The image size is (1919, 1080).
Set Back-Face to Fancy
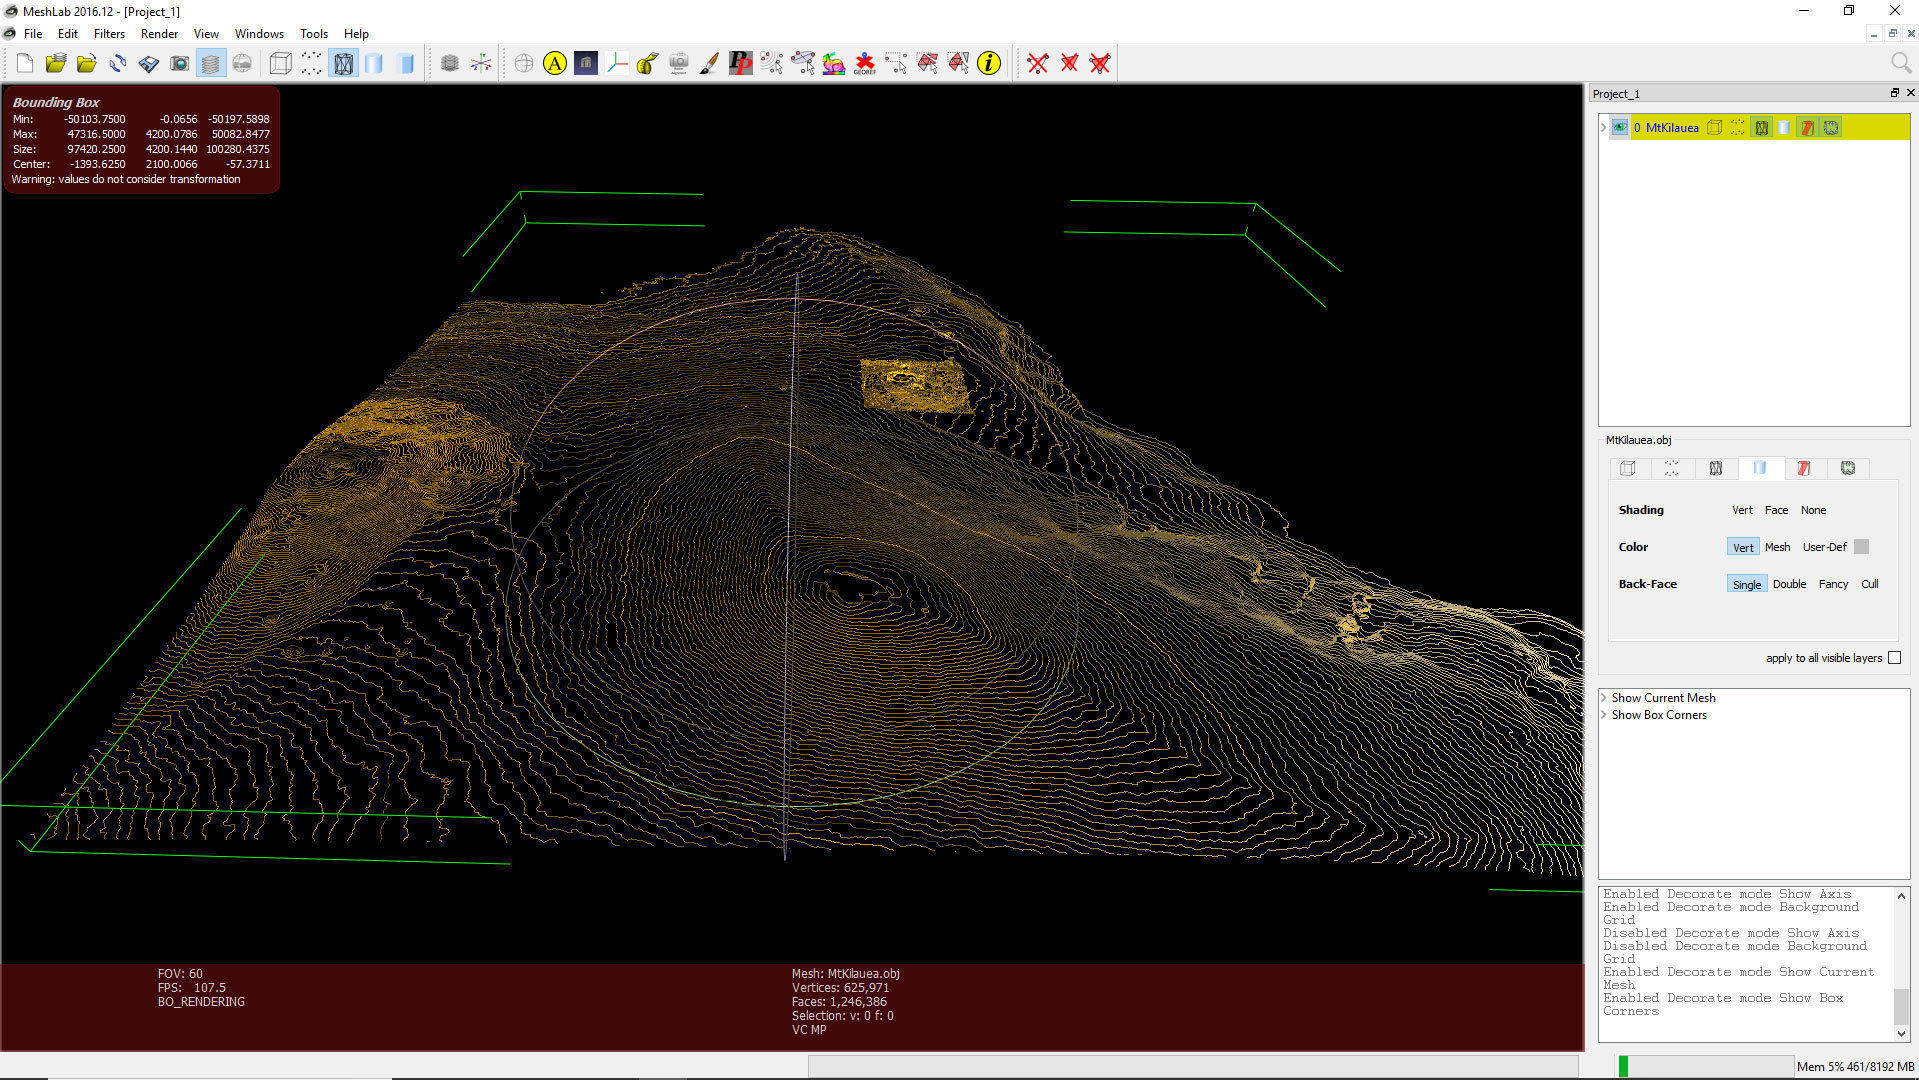[1833, 584]
